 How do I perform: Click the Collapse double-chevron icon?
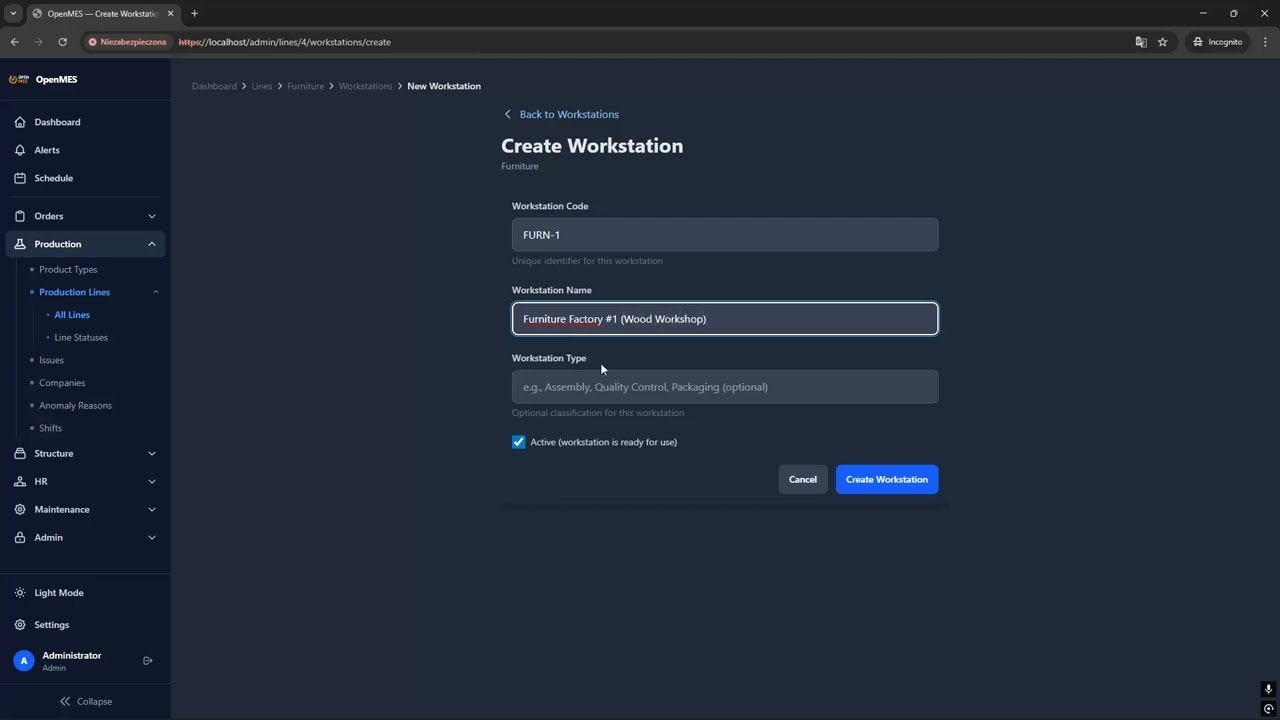65,701
